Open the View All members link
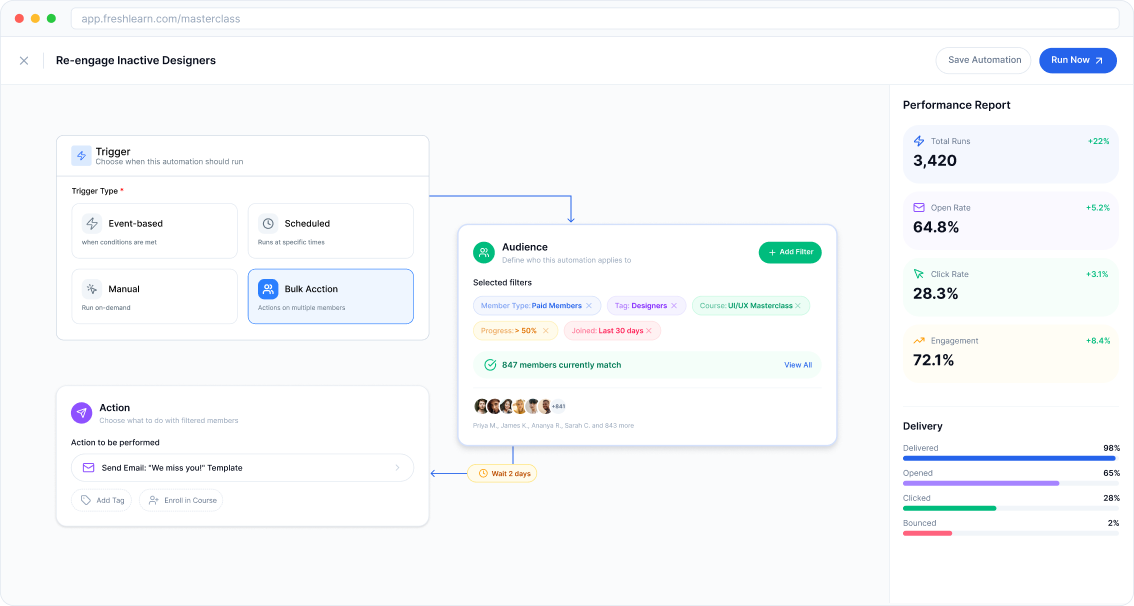 coord(798,365)
